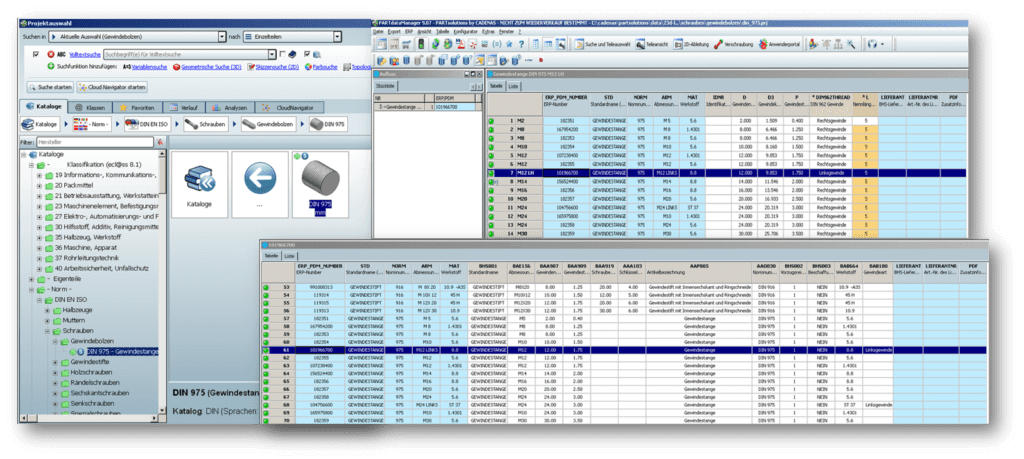Viewport: 1024px width, 459px height.
Task: Toggle the Volltextsuche enable checkbox
Action: (x=36, y=54)
